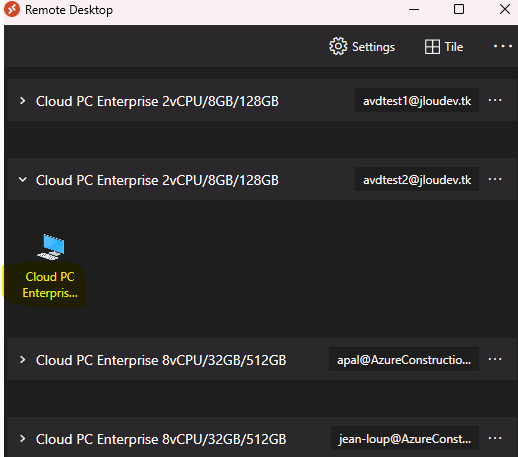This screenshot has height=457, width=518.
Task: Open more options for the avdtest2@jloudev.tk workspace
Action: click(x=495, y=179)
